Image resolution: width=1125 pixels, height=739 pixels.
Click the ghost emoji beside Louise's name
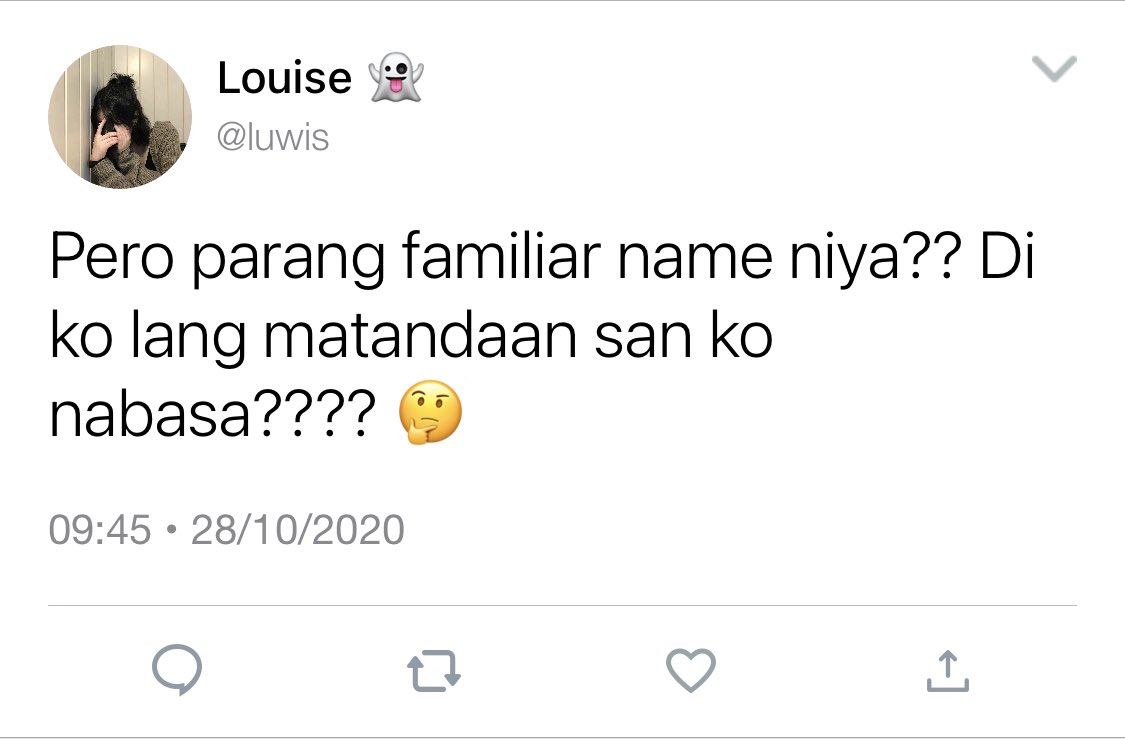(x=396, y=77)
